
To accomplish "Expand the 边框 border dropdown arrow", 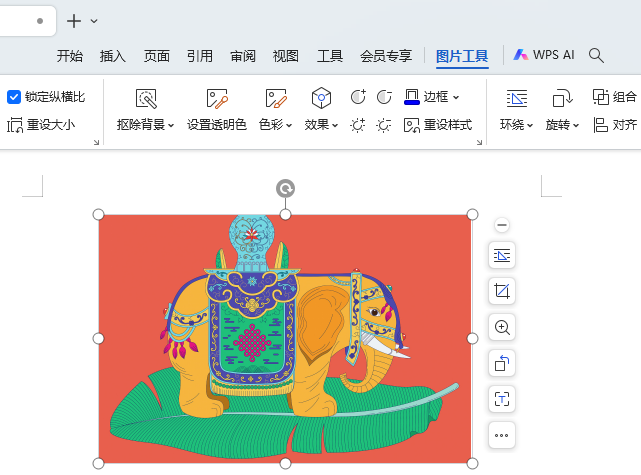I will [x=456, y=98].
